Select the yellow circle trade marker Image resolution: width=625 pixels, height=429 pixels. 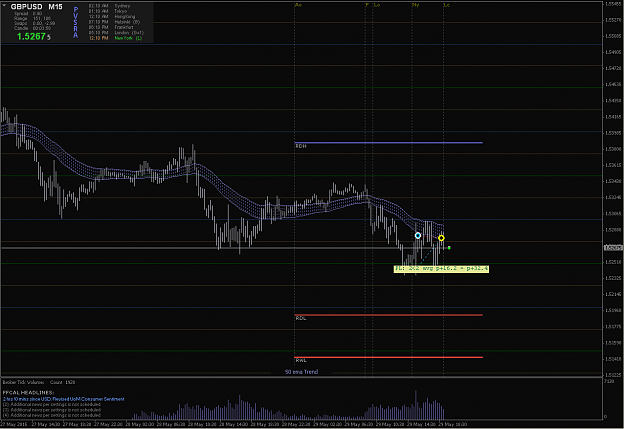(441, 238)
